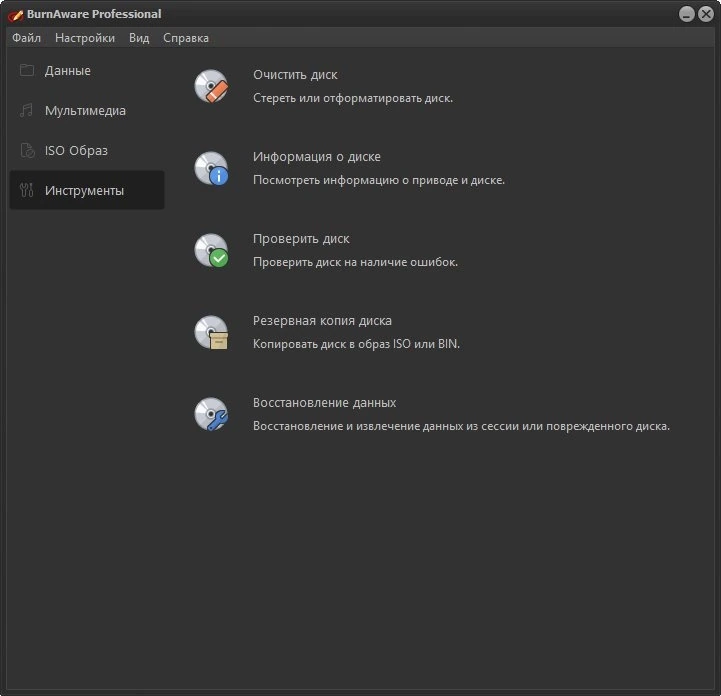Image resolution: width=721 pixels, height=696 pixels.
Task: Click 'Посмотреть информацию о приводе и диске.' text
Action: coord(379,180)
